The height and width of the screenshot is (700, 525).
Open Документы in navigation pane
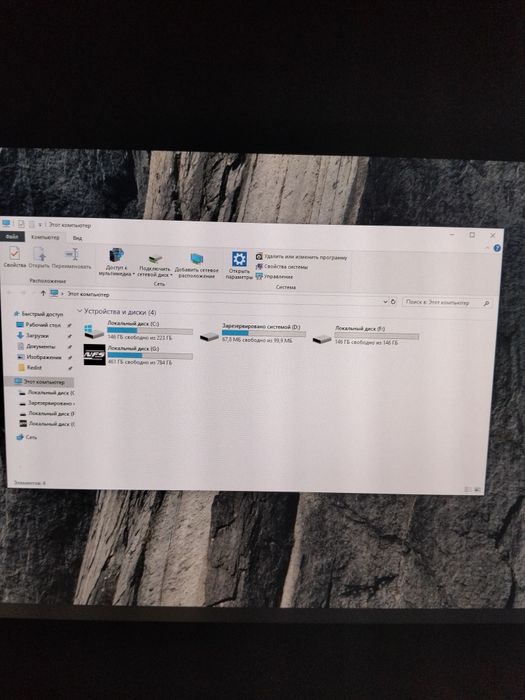pyautogui.click(x=37, y=346)
